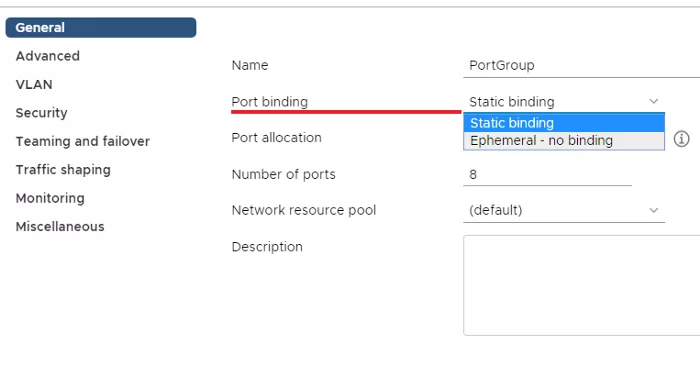The height and width of the screenshot is (376, 700).
Task: Select Teaming and failover section
Action: pyautogui.click(x=83, y=141)
